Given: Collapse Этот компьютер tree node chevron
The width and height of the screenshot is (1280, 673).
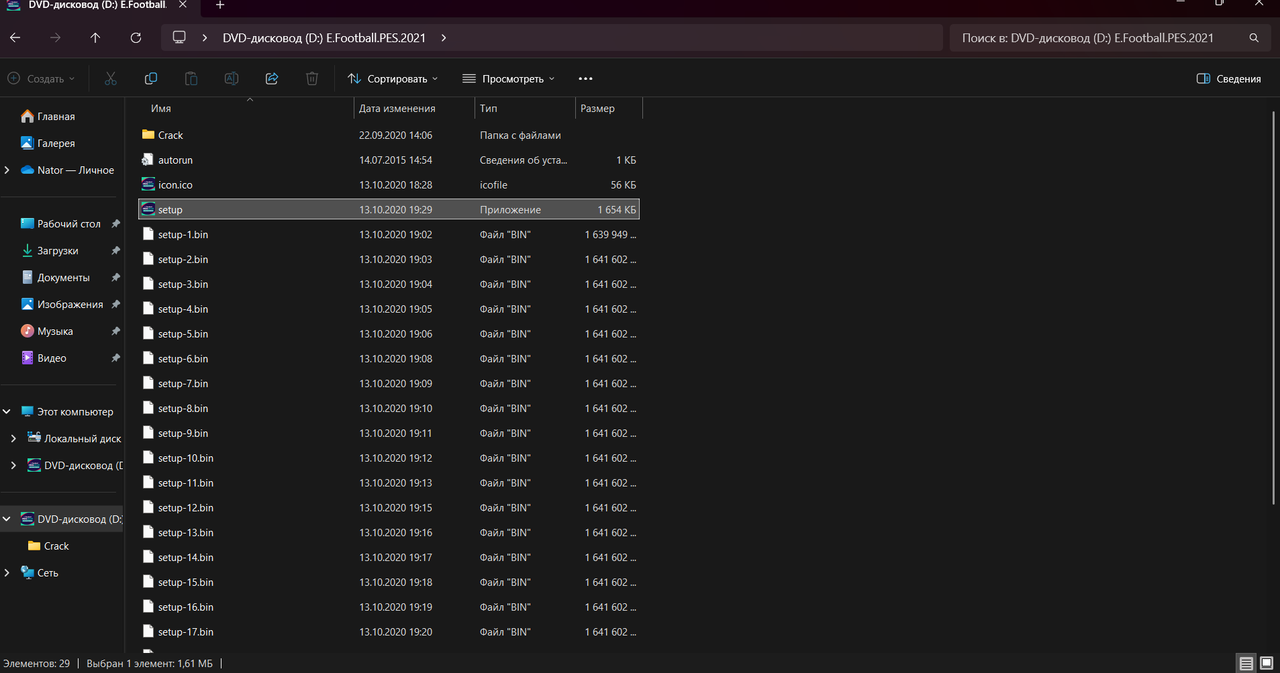Looking at the screenshot, I should click(8, 411).
